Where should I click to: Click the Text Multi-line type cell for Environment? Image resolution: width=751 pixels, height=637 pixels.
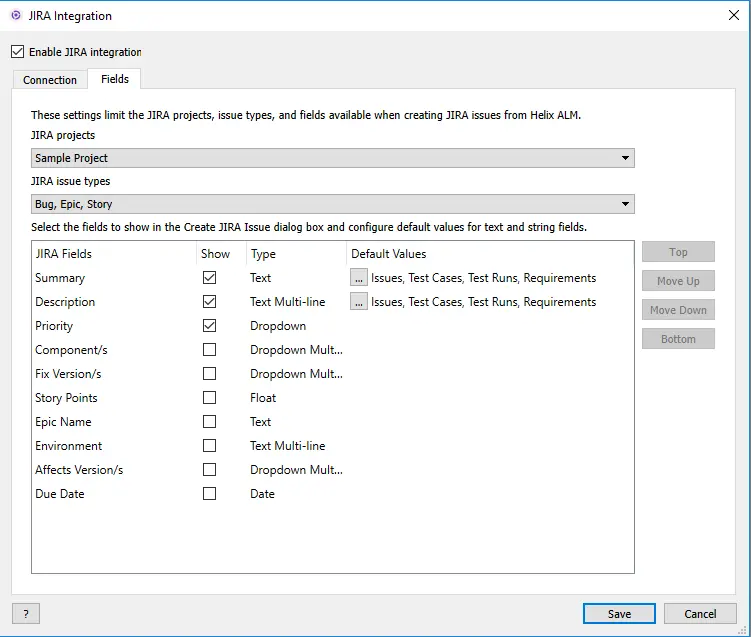coord(287,446)
